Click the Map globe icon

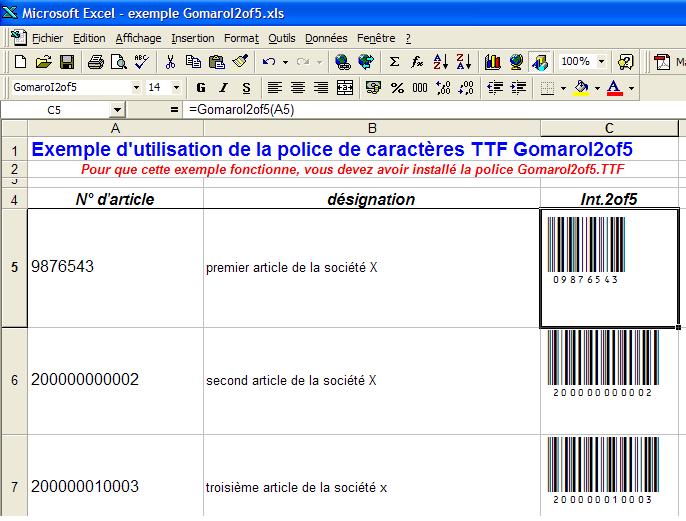(516, 62)
